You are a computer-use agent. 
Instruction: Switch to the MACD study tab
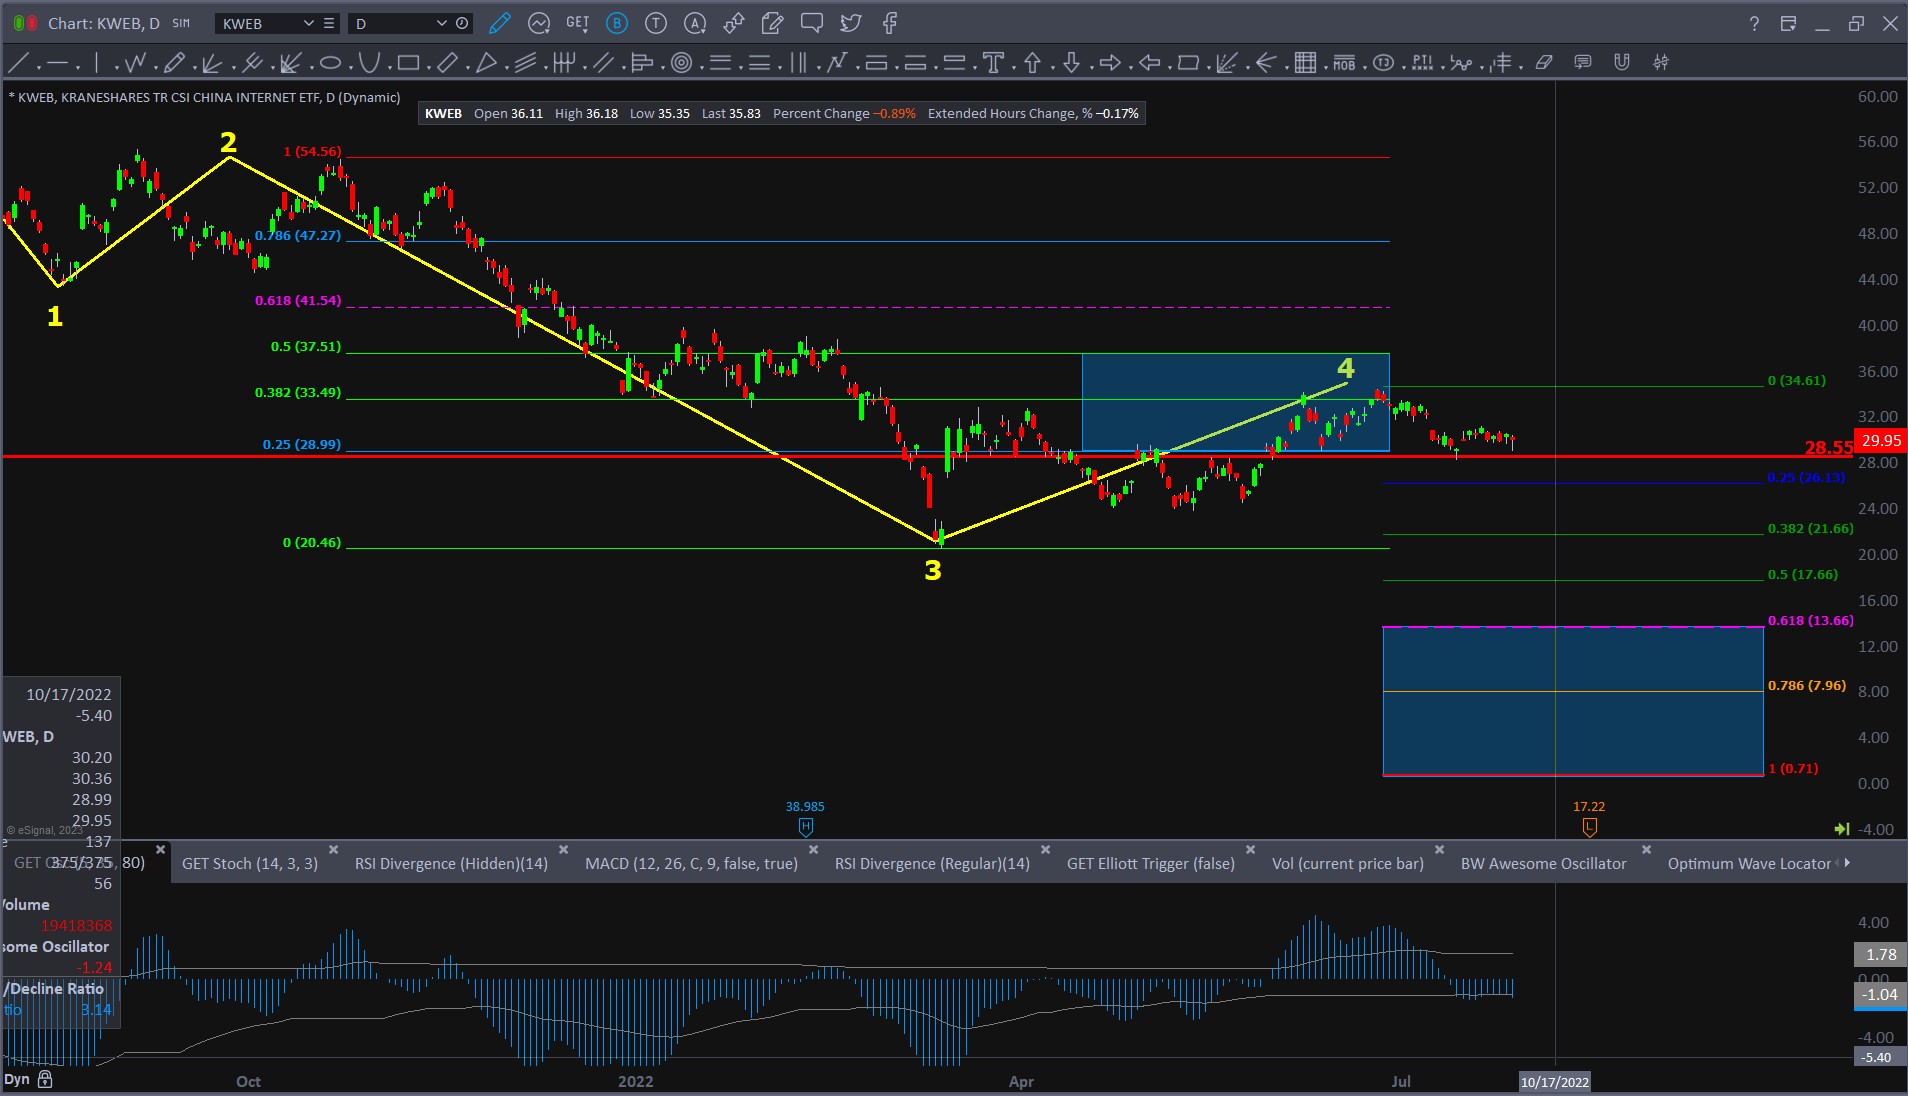pos(691,863)
